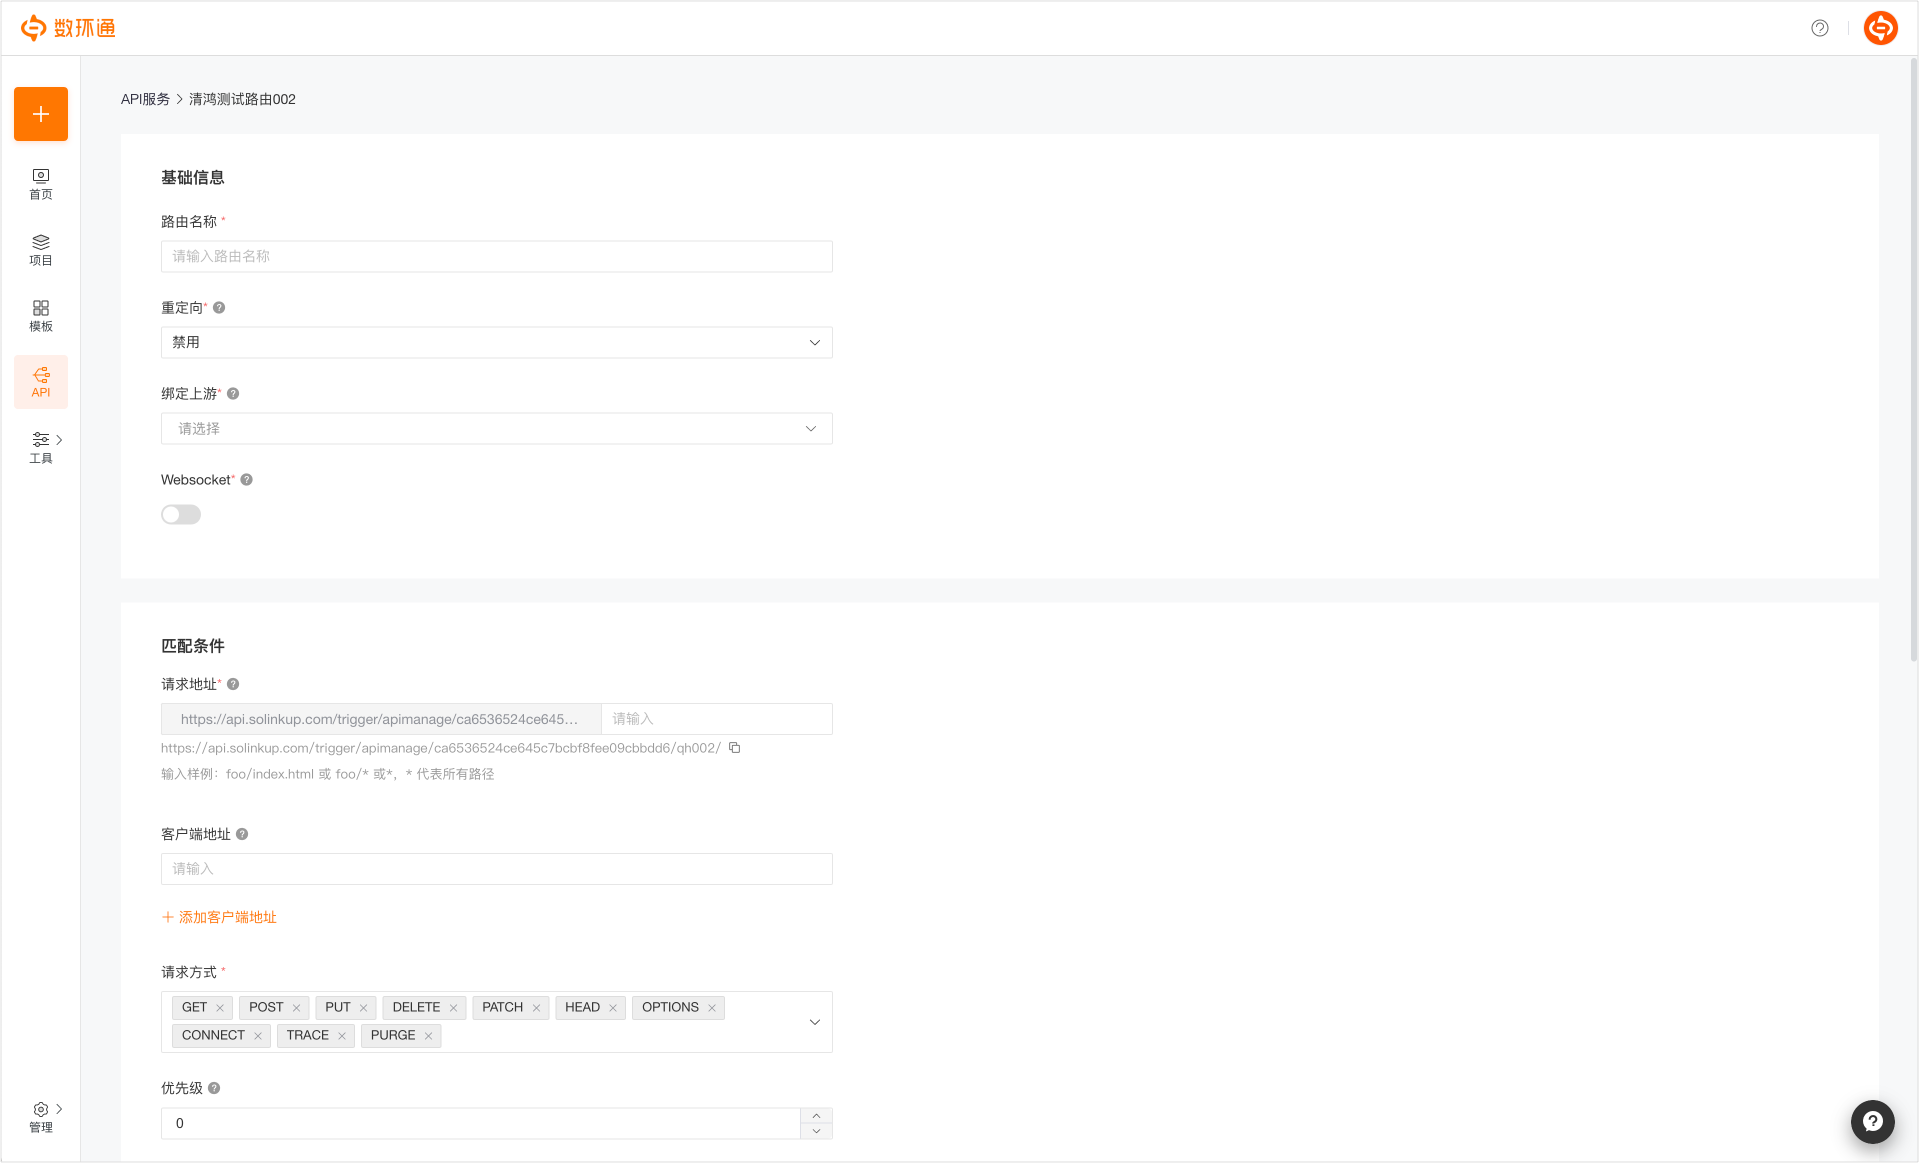Click the help tooltip next to 请求地址

coord(233,684)
